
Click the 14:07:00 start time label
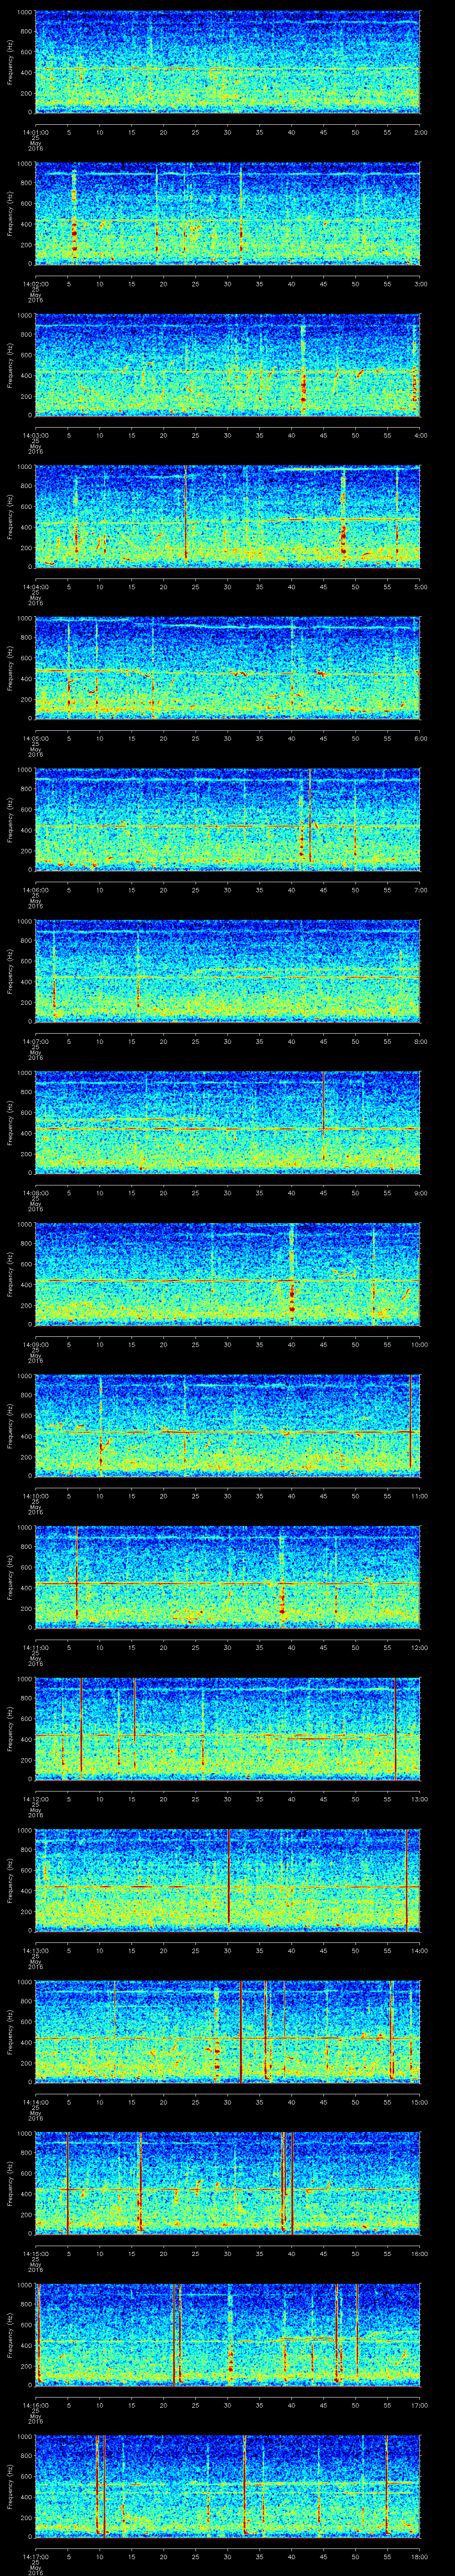click(x=36, y=1043)
